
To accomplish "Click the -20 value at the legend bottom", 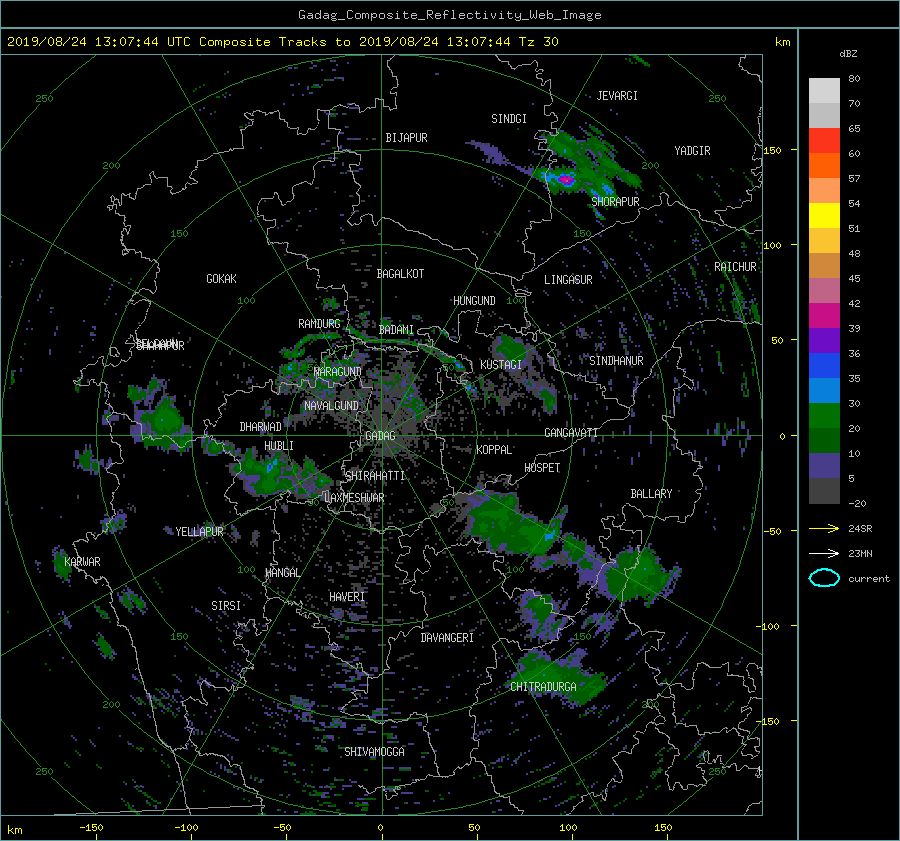I will 857,503.
